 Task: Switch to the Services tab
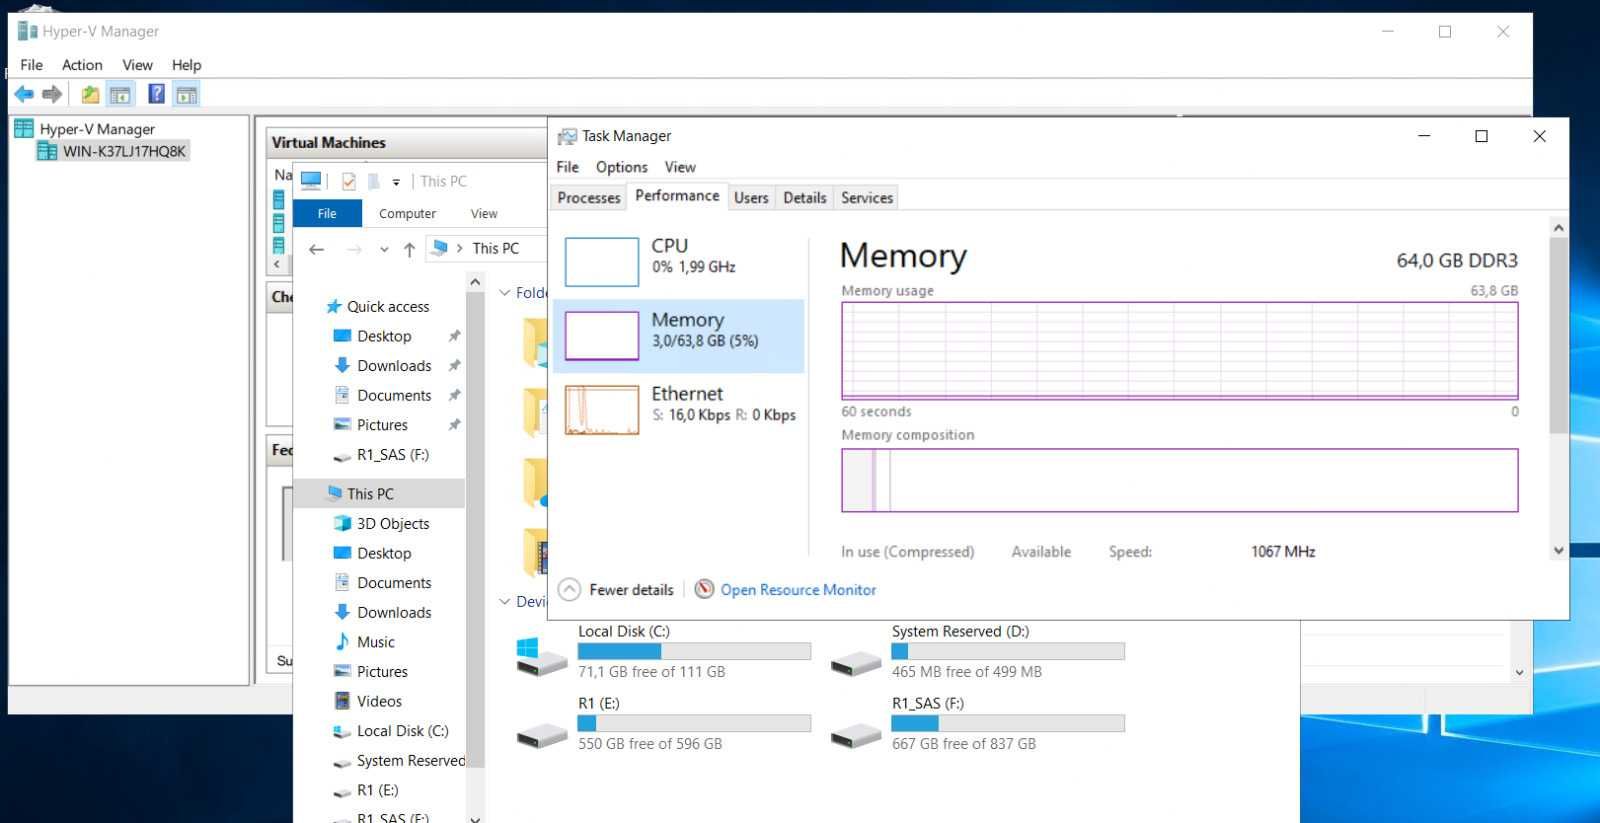click(867, 198)
